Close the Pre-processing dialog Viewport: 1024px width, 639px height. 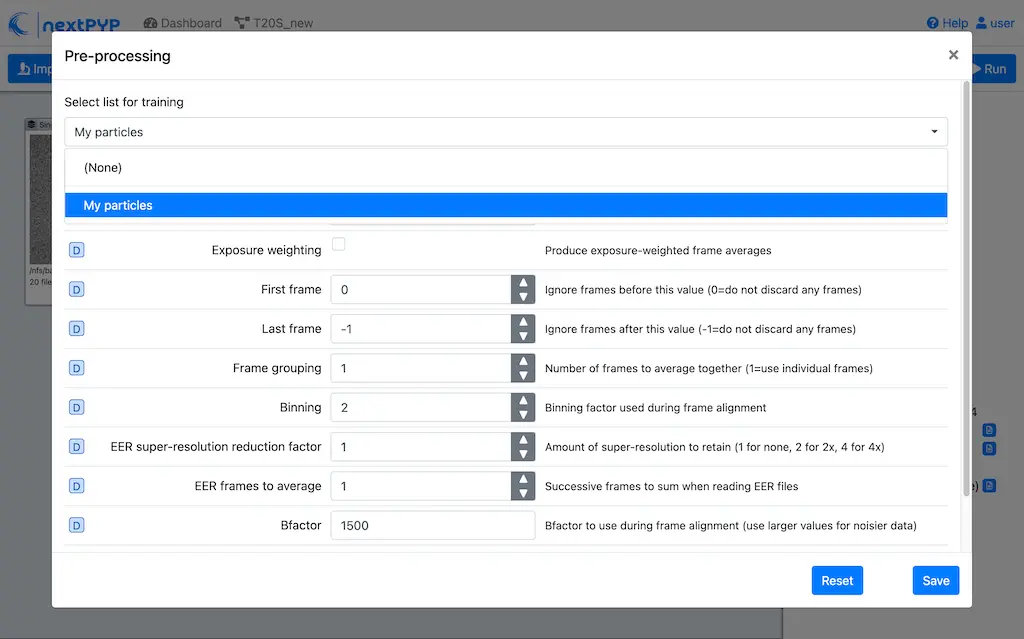(953, 55)
